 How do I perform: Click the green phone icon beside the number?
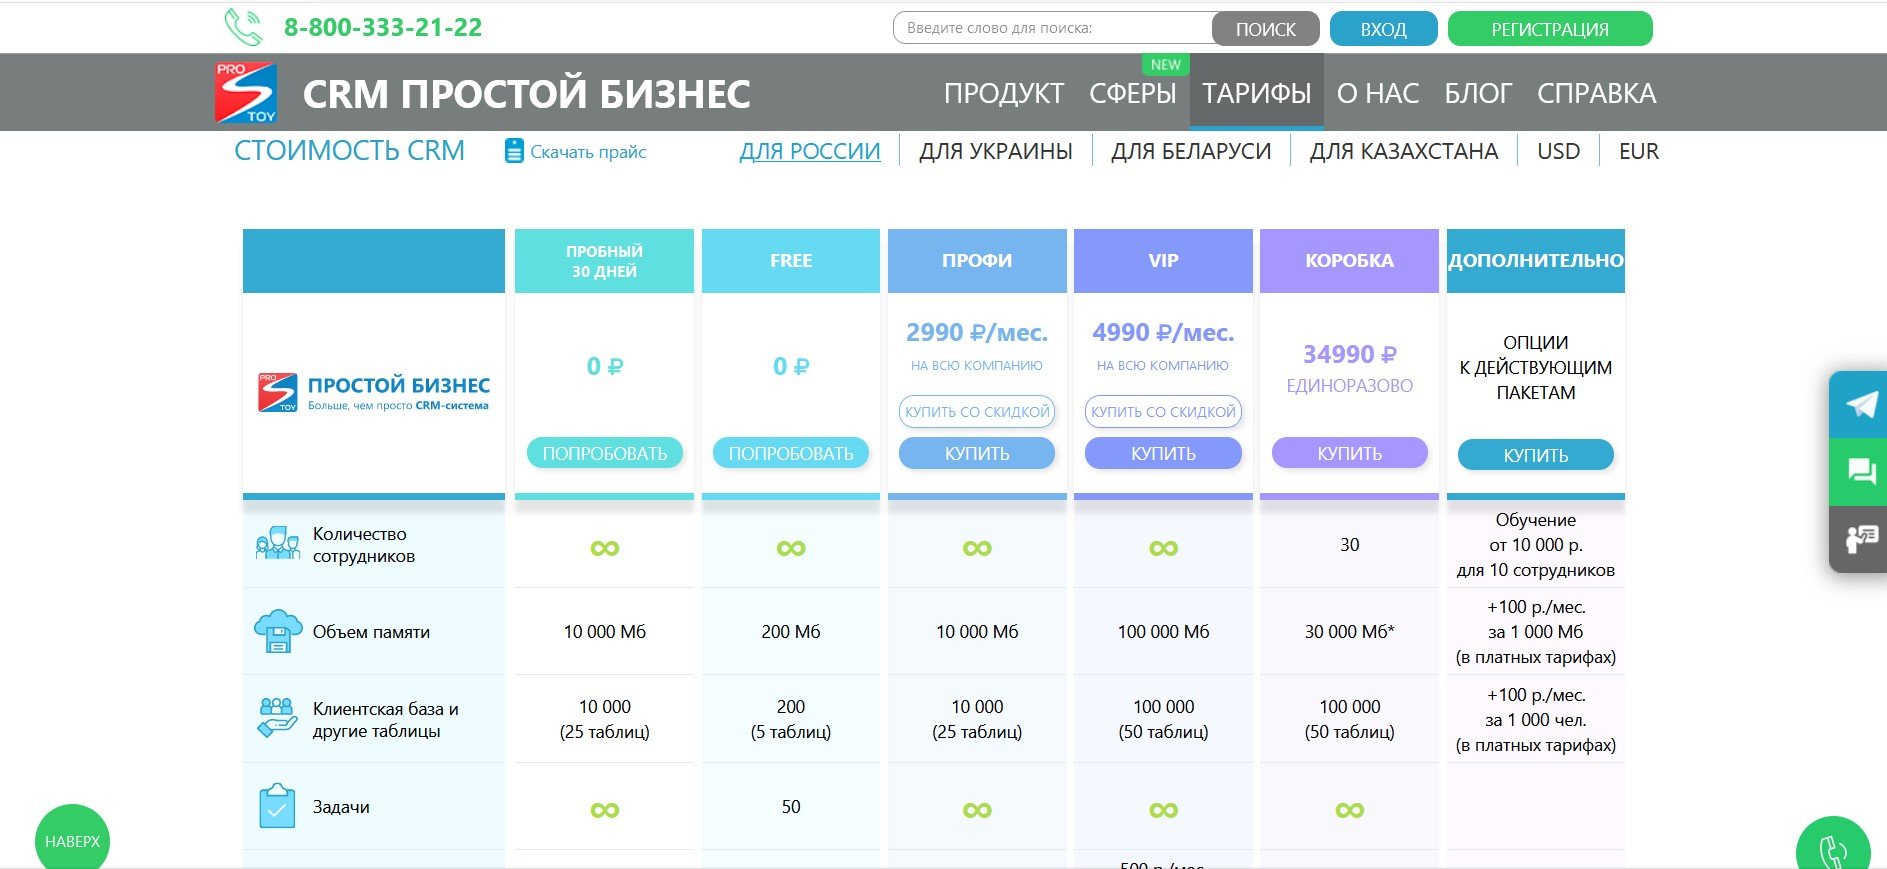point(243,28)
